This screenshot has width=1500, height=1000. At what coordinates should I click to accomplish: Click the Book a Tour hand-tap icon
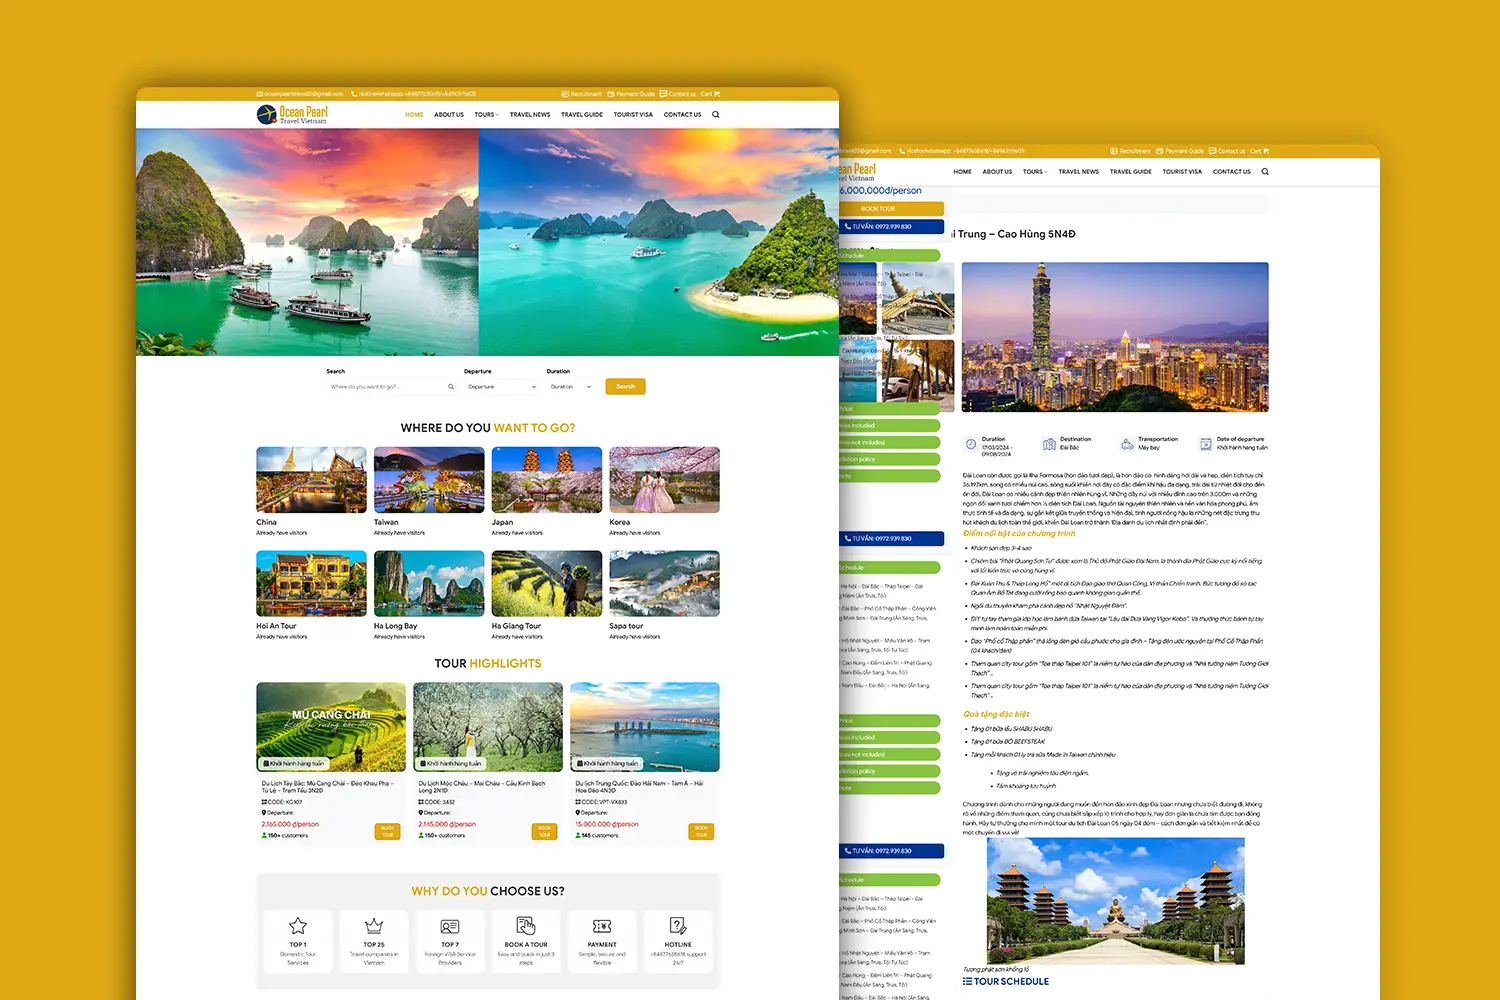tap(526, 926)
